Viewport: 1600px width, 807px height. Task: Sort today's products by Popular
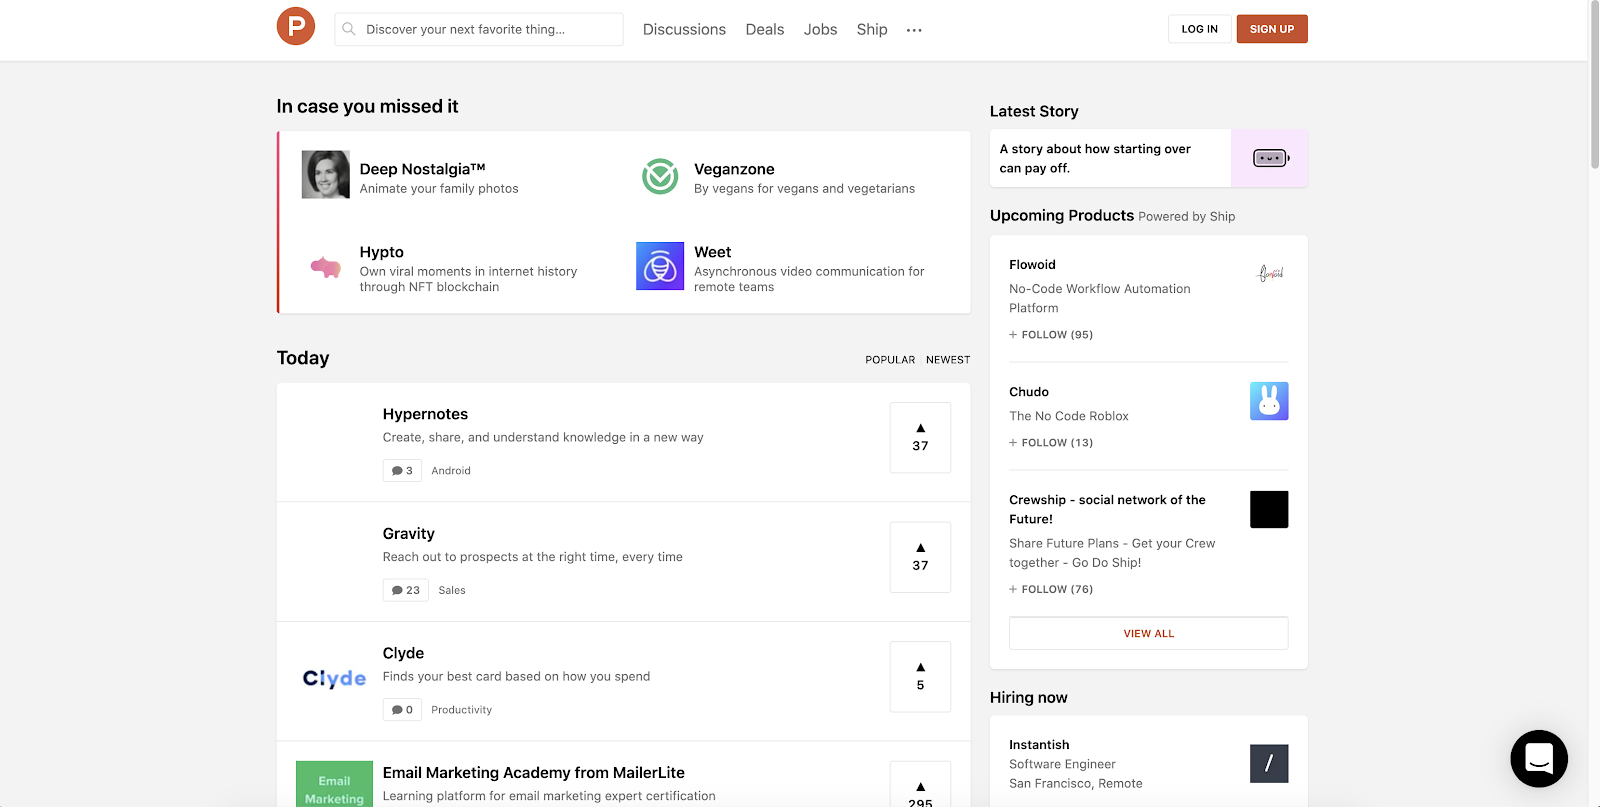(x=890, y=360)
